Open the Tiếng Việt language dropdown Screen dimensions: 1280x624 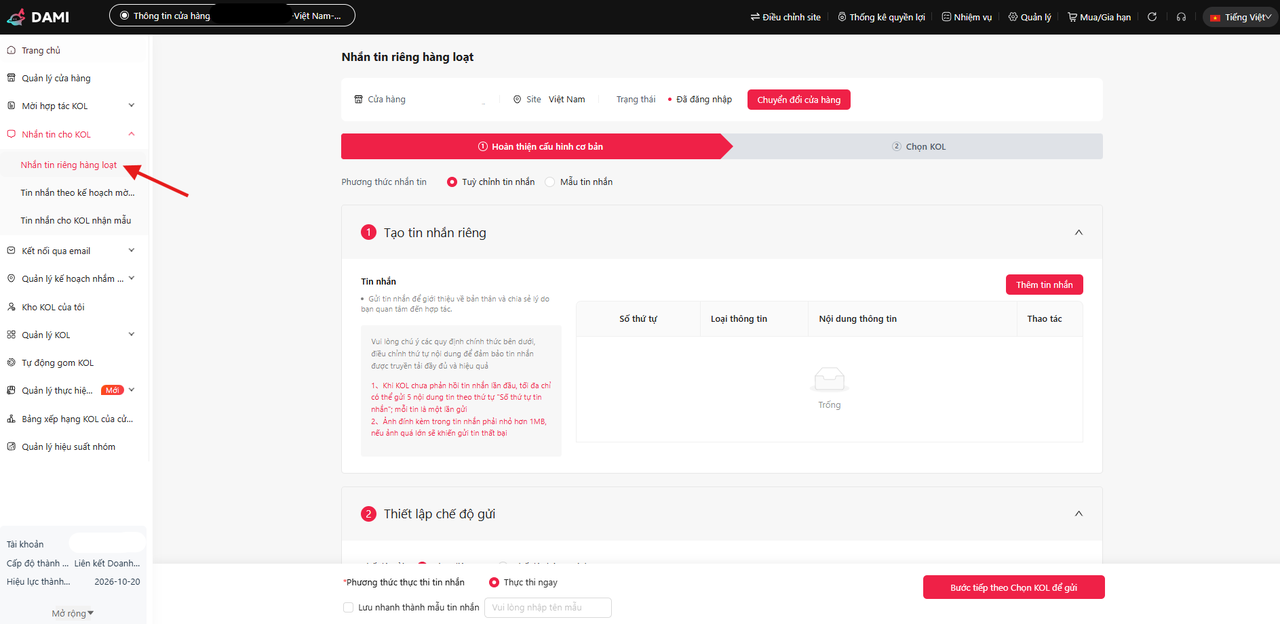[1240, 17]
